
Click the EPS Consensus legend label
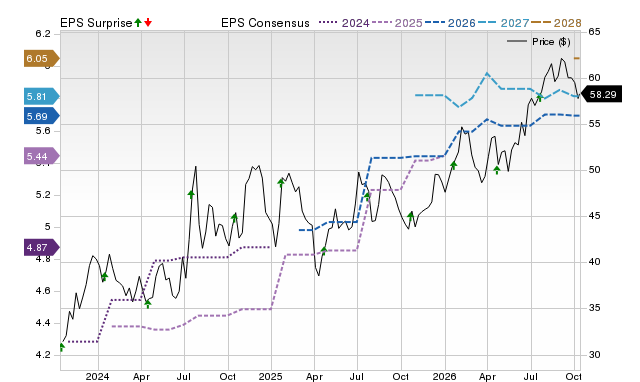pyautogui.click(x=265, y=23)
